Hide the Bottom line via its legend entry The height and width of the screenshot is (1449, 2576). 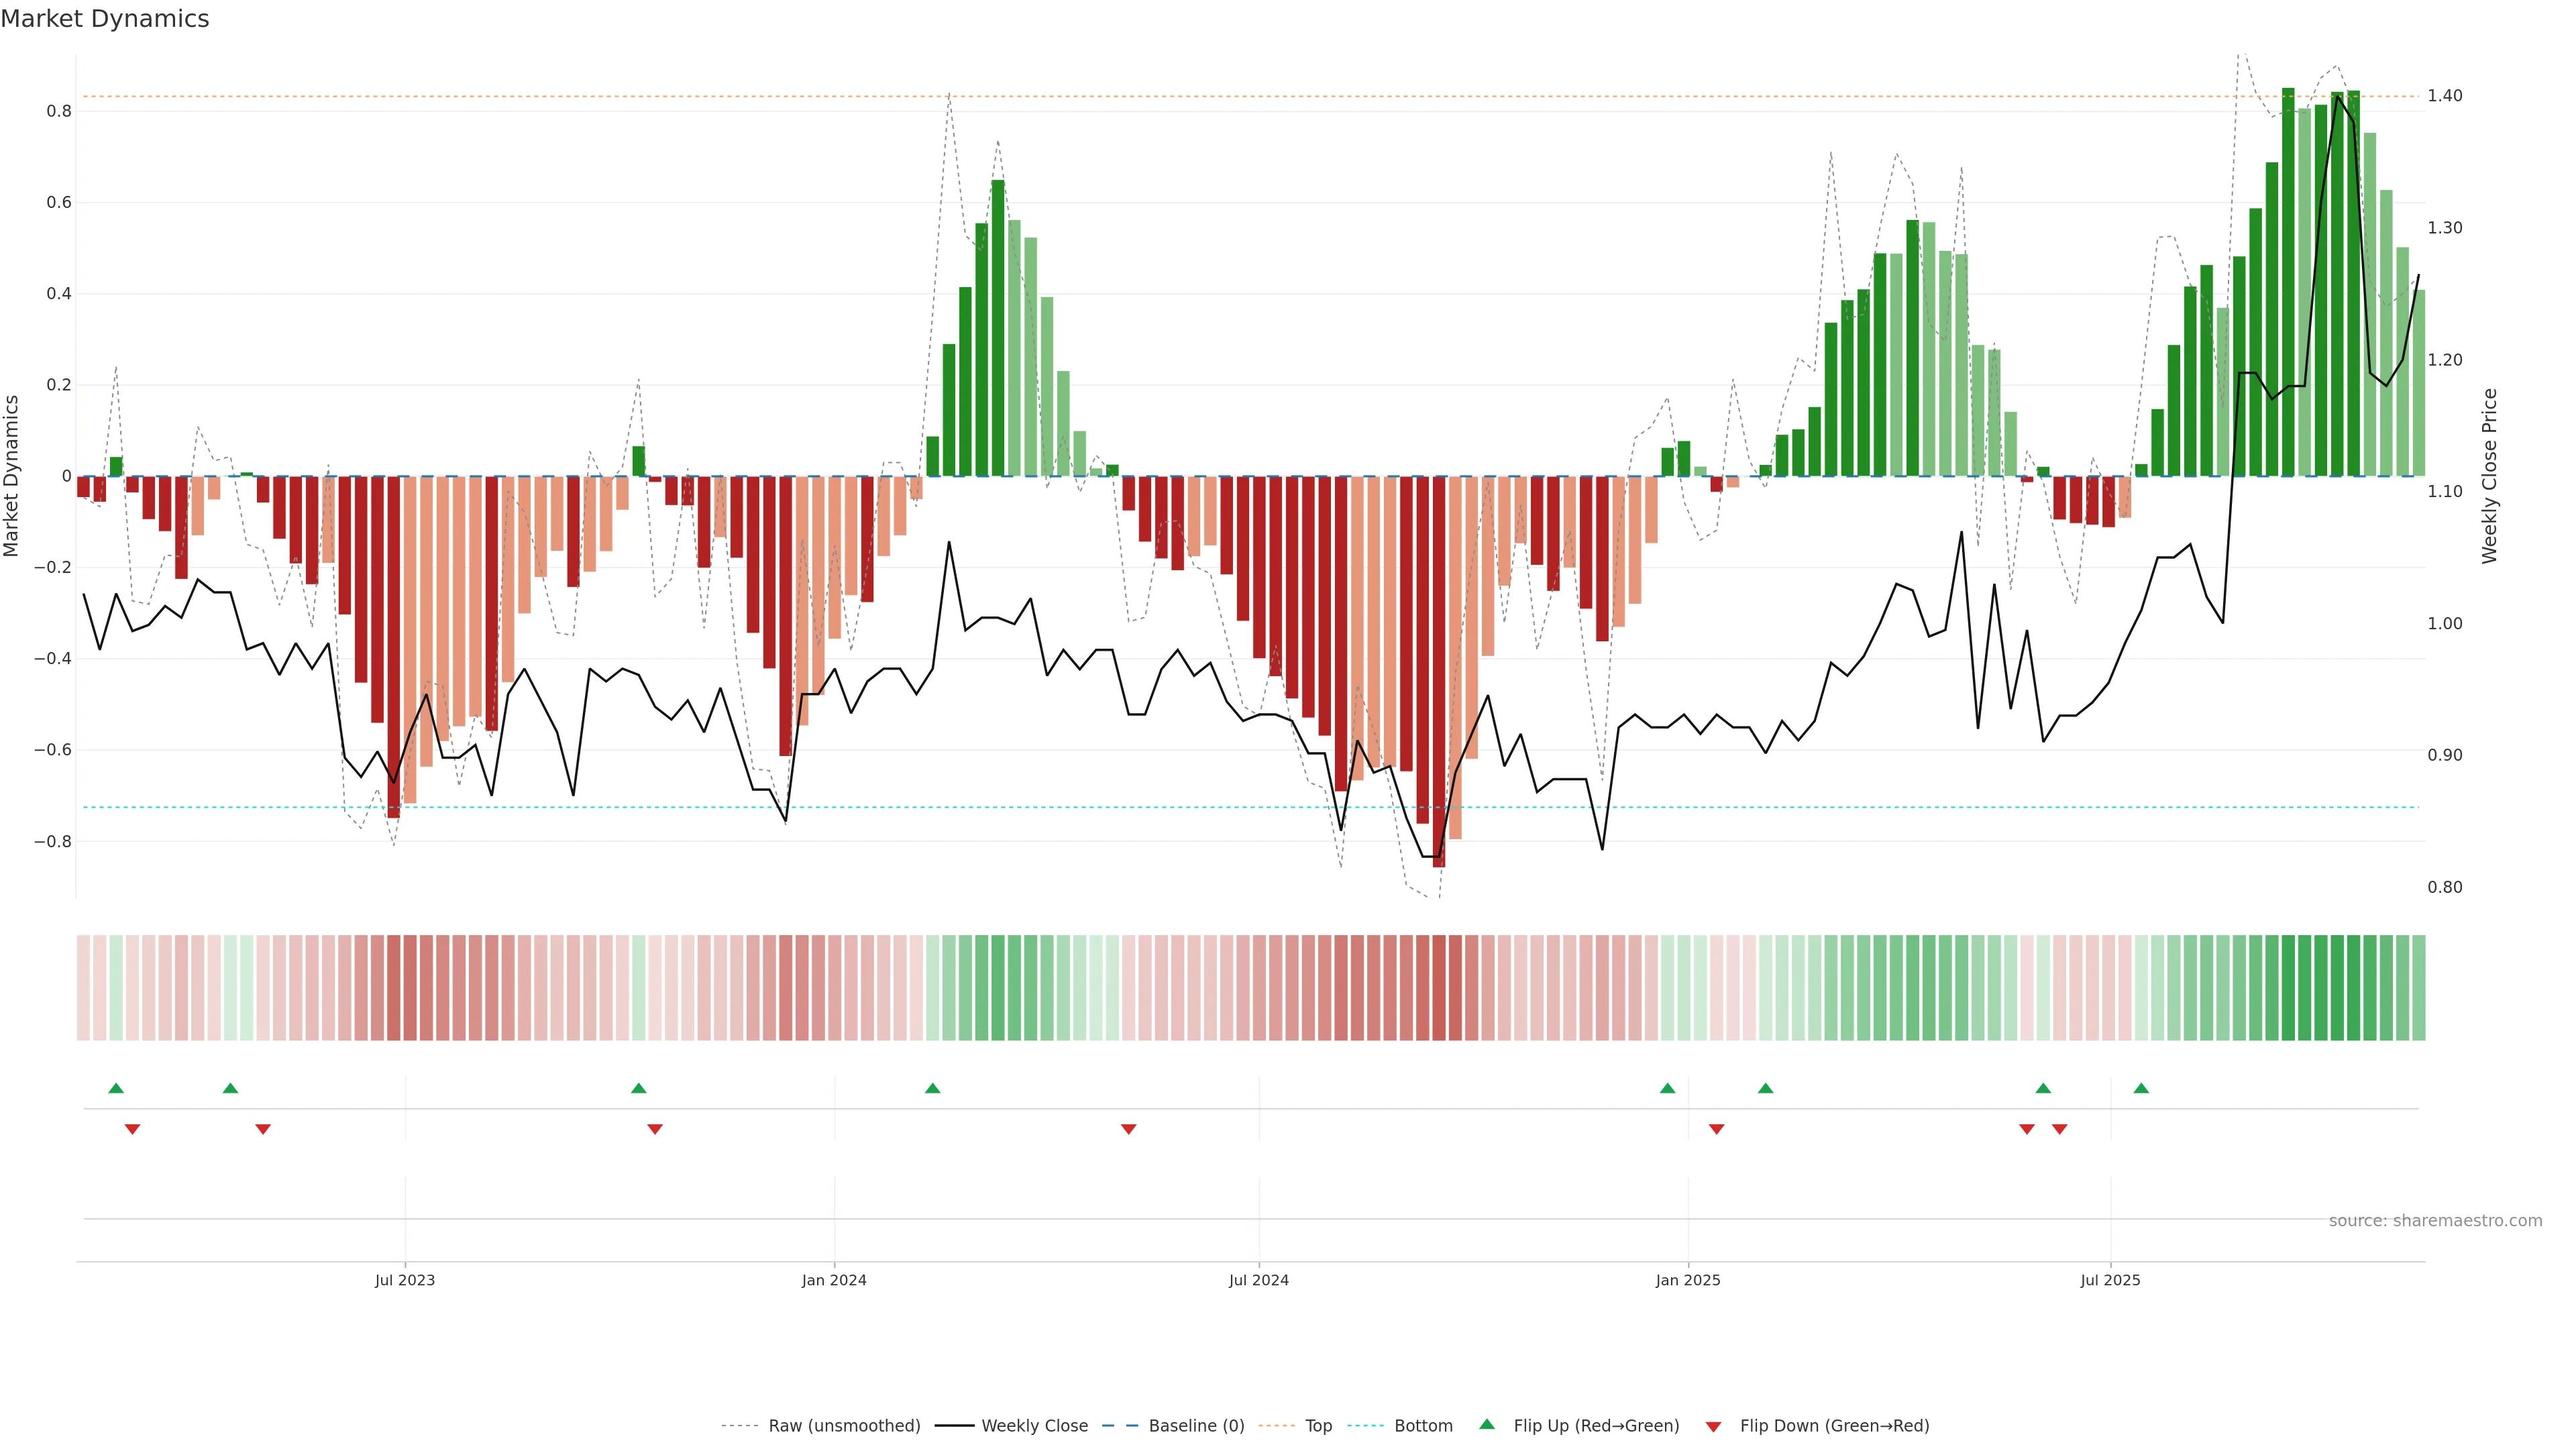click(1423, 1426)
